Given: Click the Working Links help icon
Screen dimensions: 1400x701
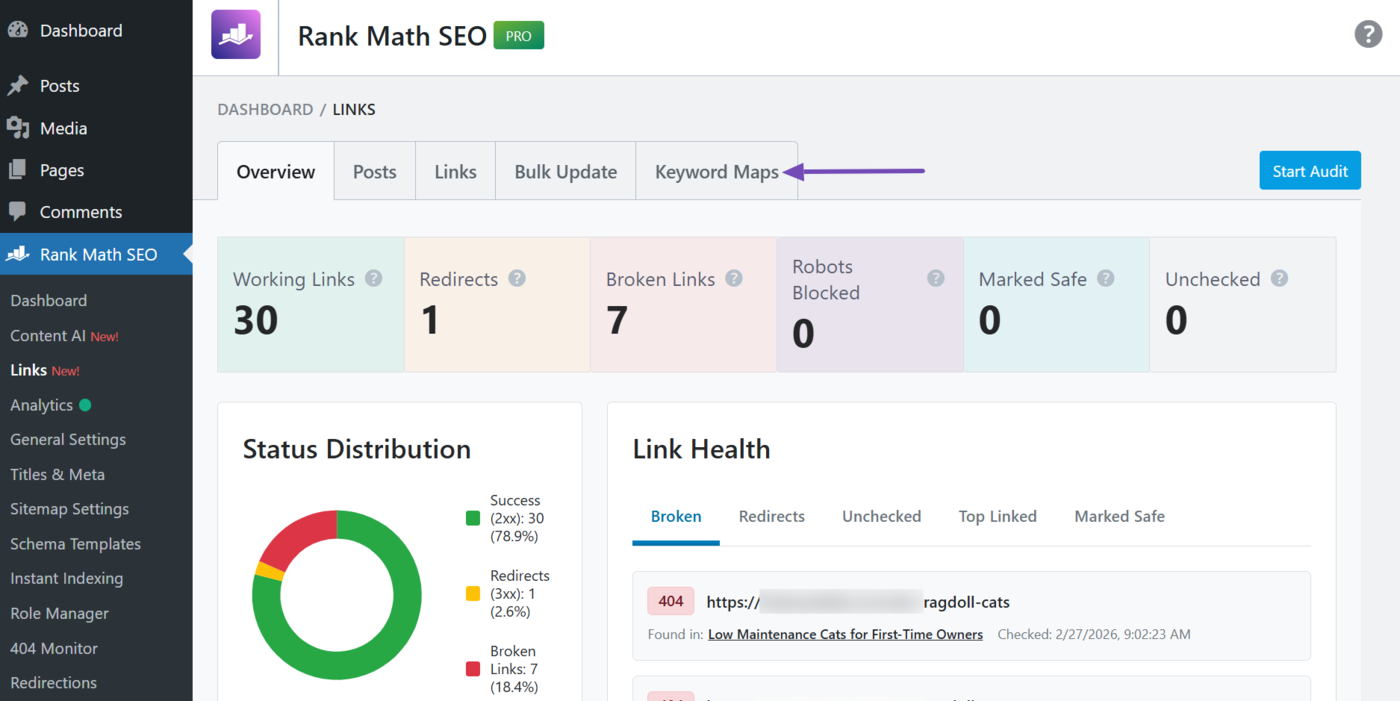Looking at the screenshot, I should 373,279.
